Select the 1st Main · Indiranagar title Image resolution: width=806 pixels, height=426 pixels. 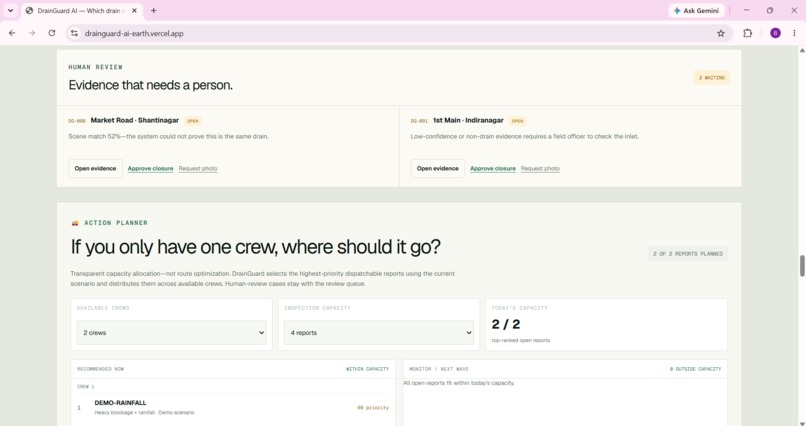pos(468,120)
